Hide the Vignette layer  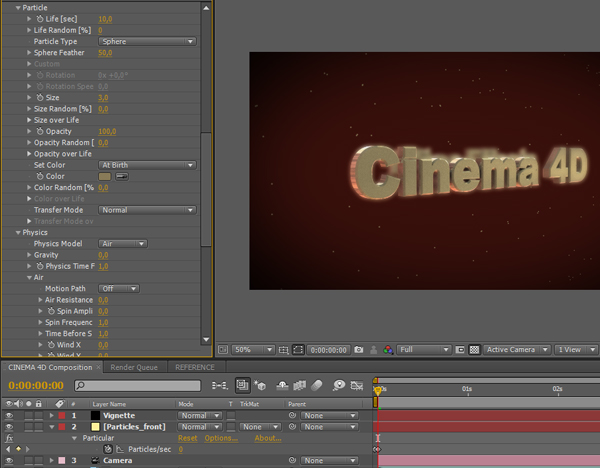(x=9, y=416)
